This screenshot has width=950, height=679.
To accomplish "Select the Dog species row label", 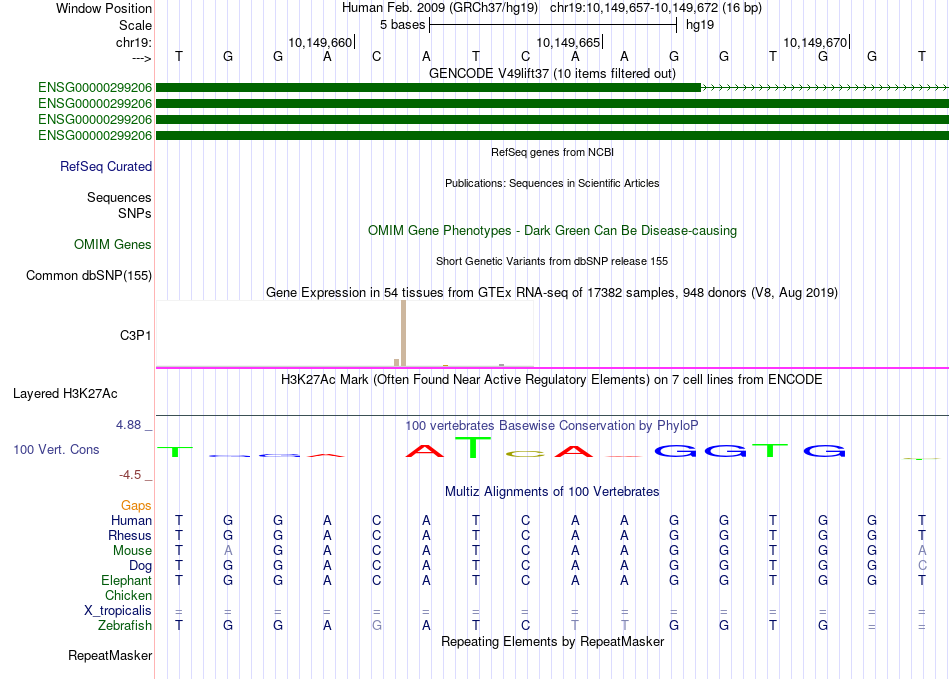I will point(140,566).
